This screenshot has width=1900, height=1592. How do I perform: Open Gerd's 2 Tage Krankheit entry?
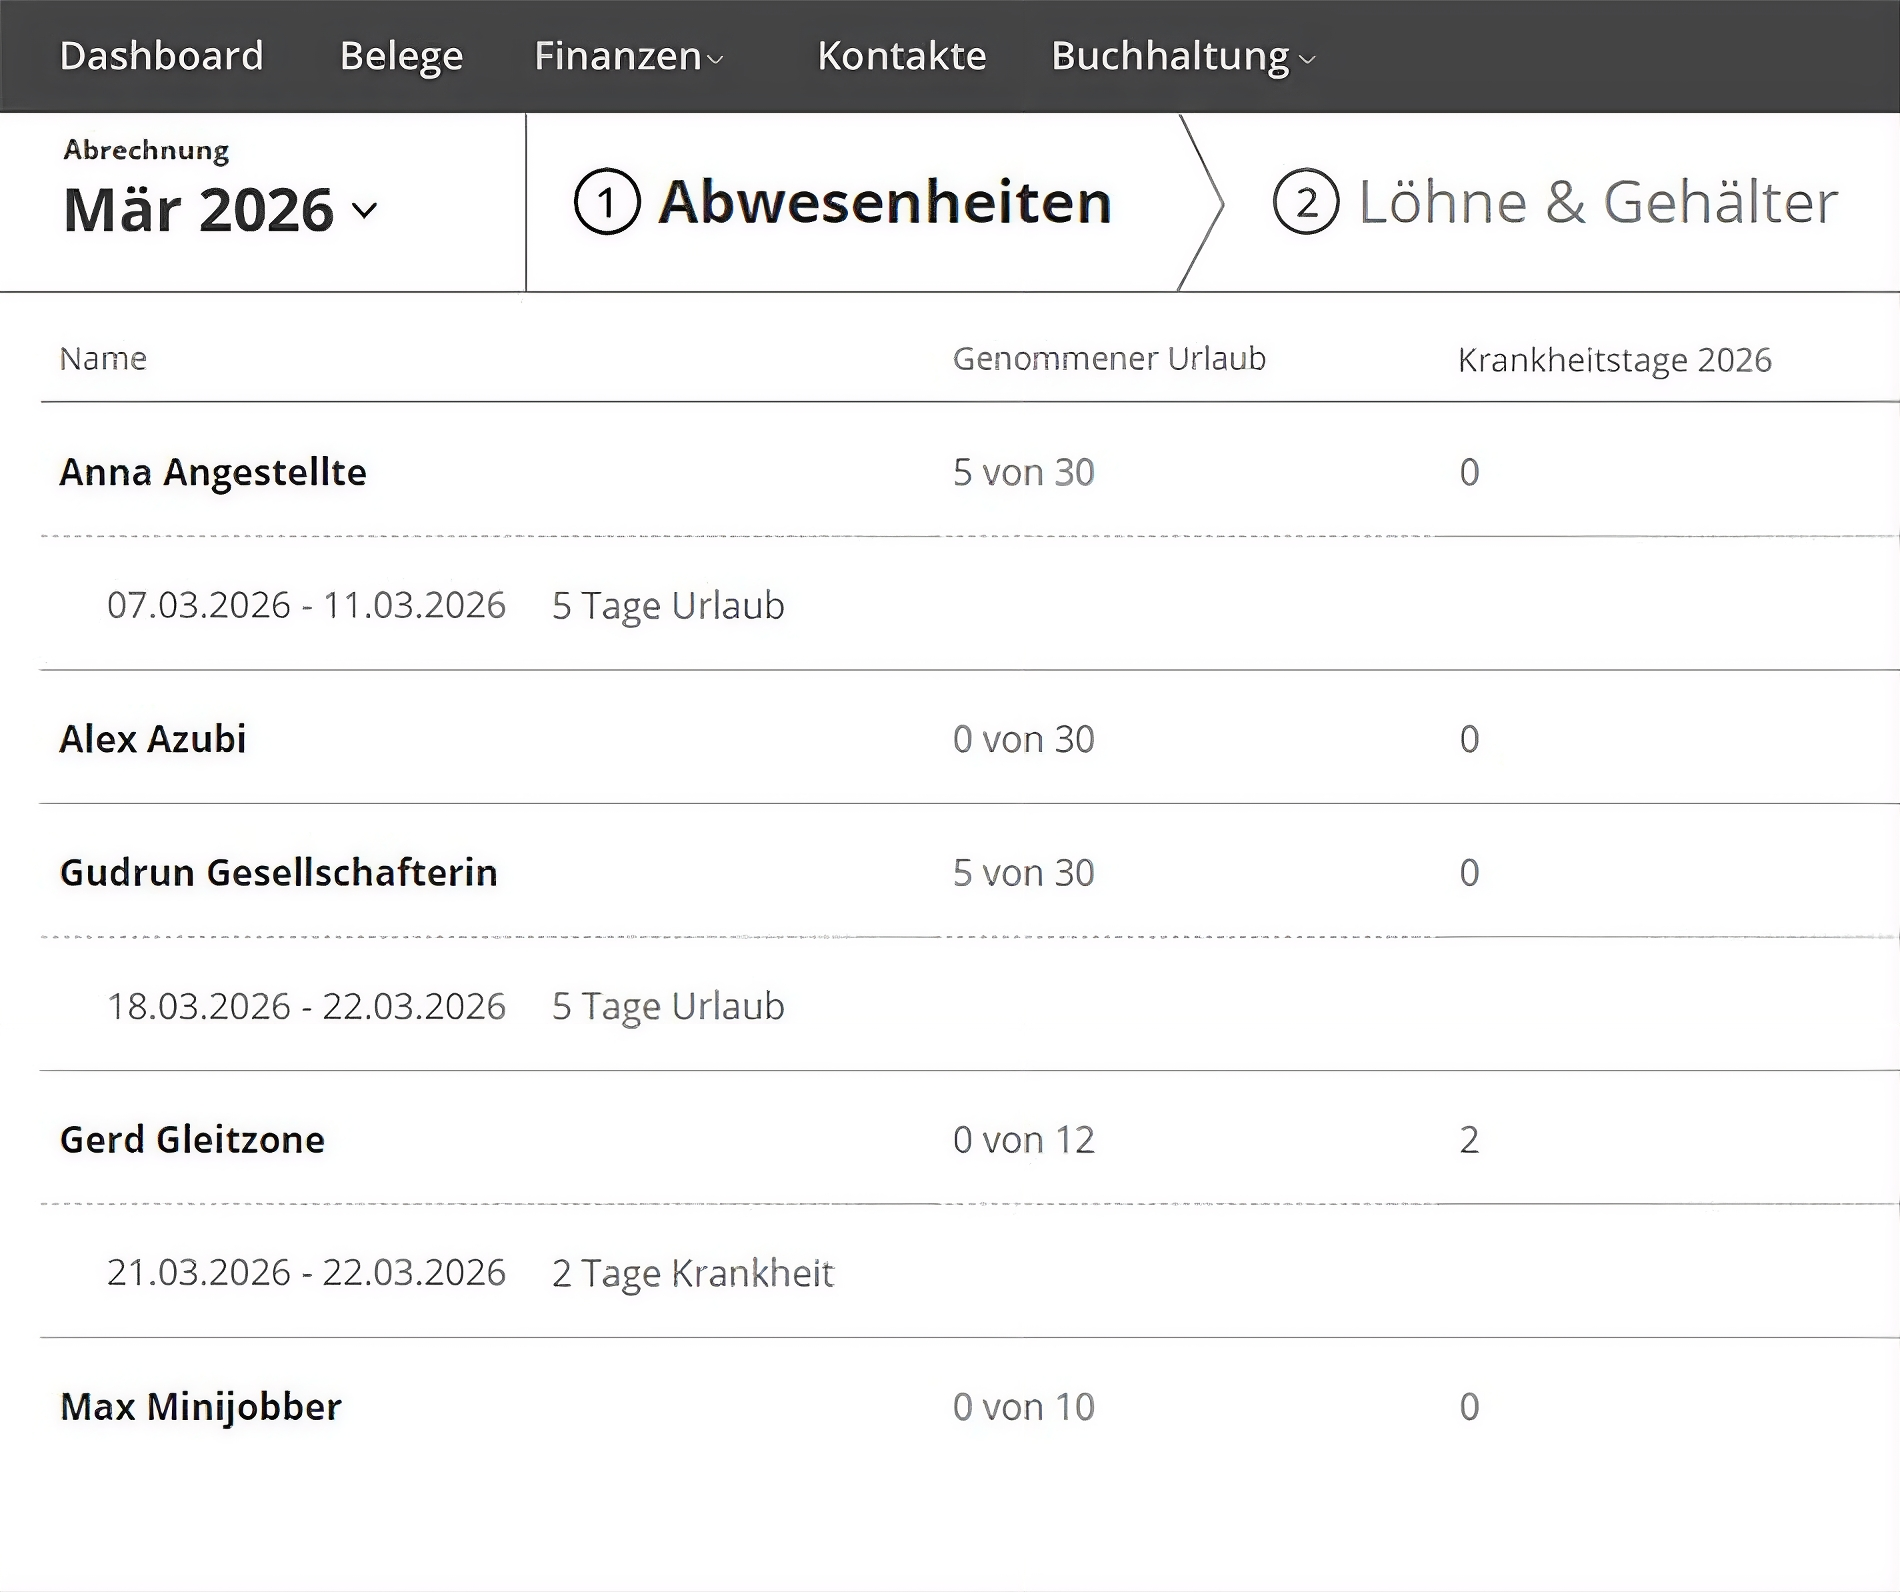click(x=692, y=1273)
